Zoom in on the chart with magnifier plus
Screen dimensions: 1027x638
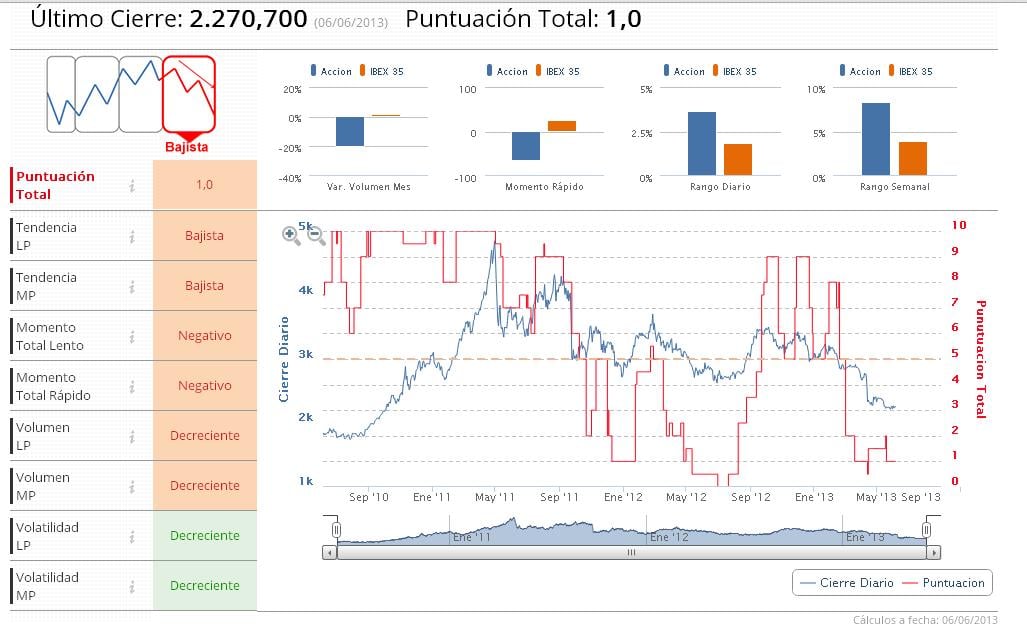291,235
